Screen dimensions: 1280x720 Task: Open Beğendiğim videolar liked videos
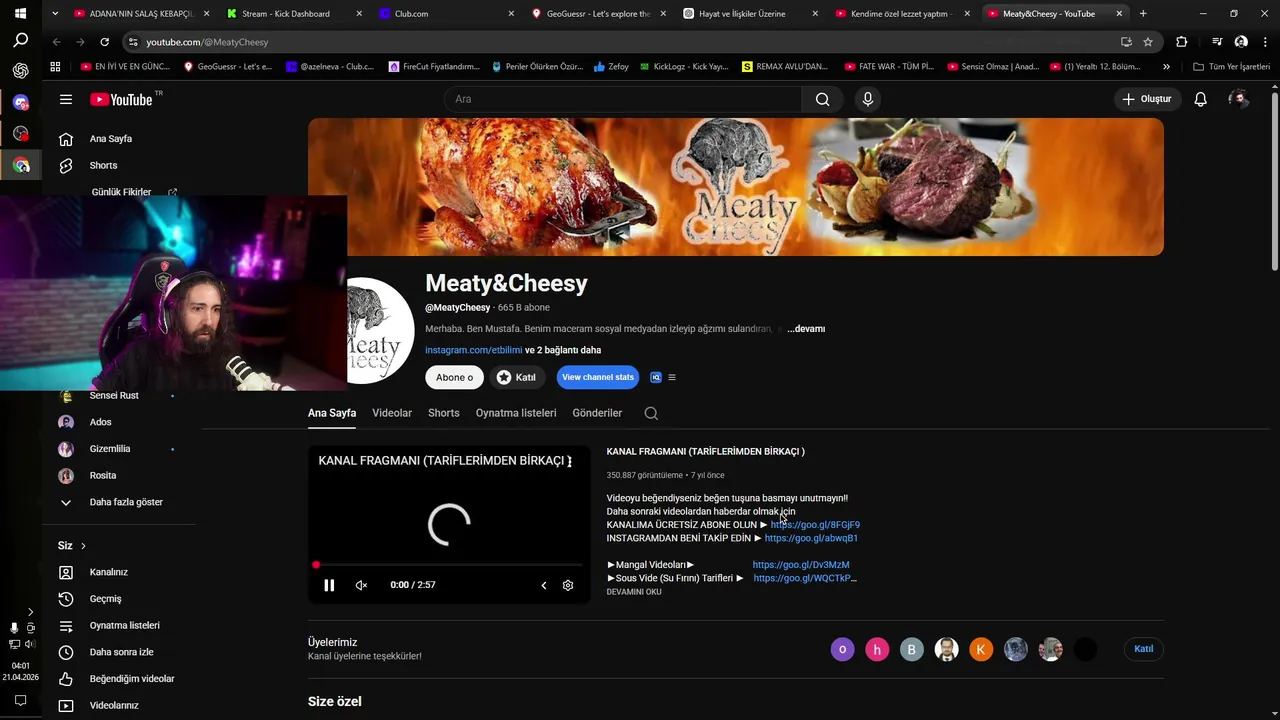132,679
